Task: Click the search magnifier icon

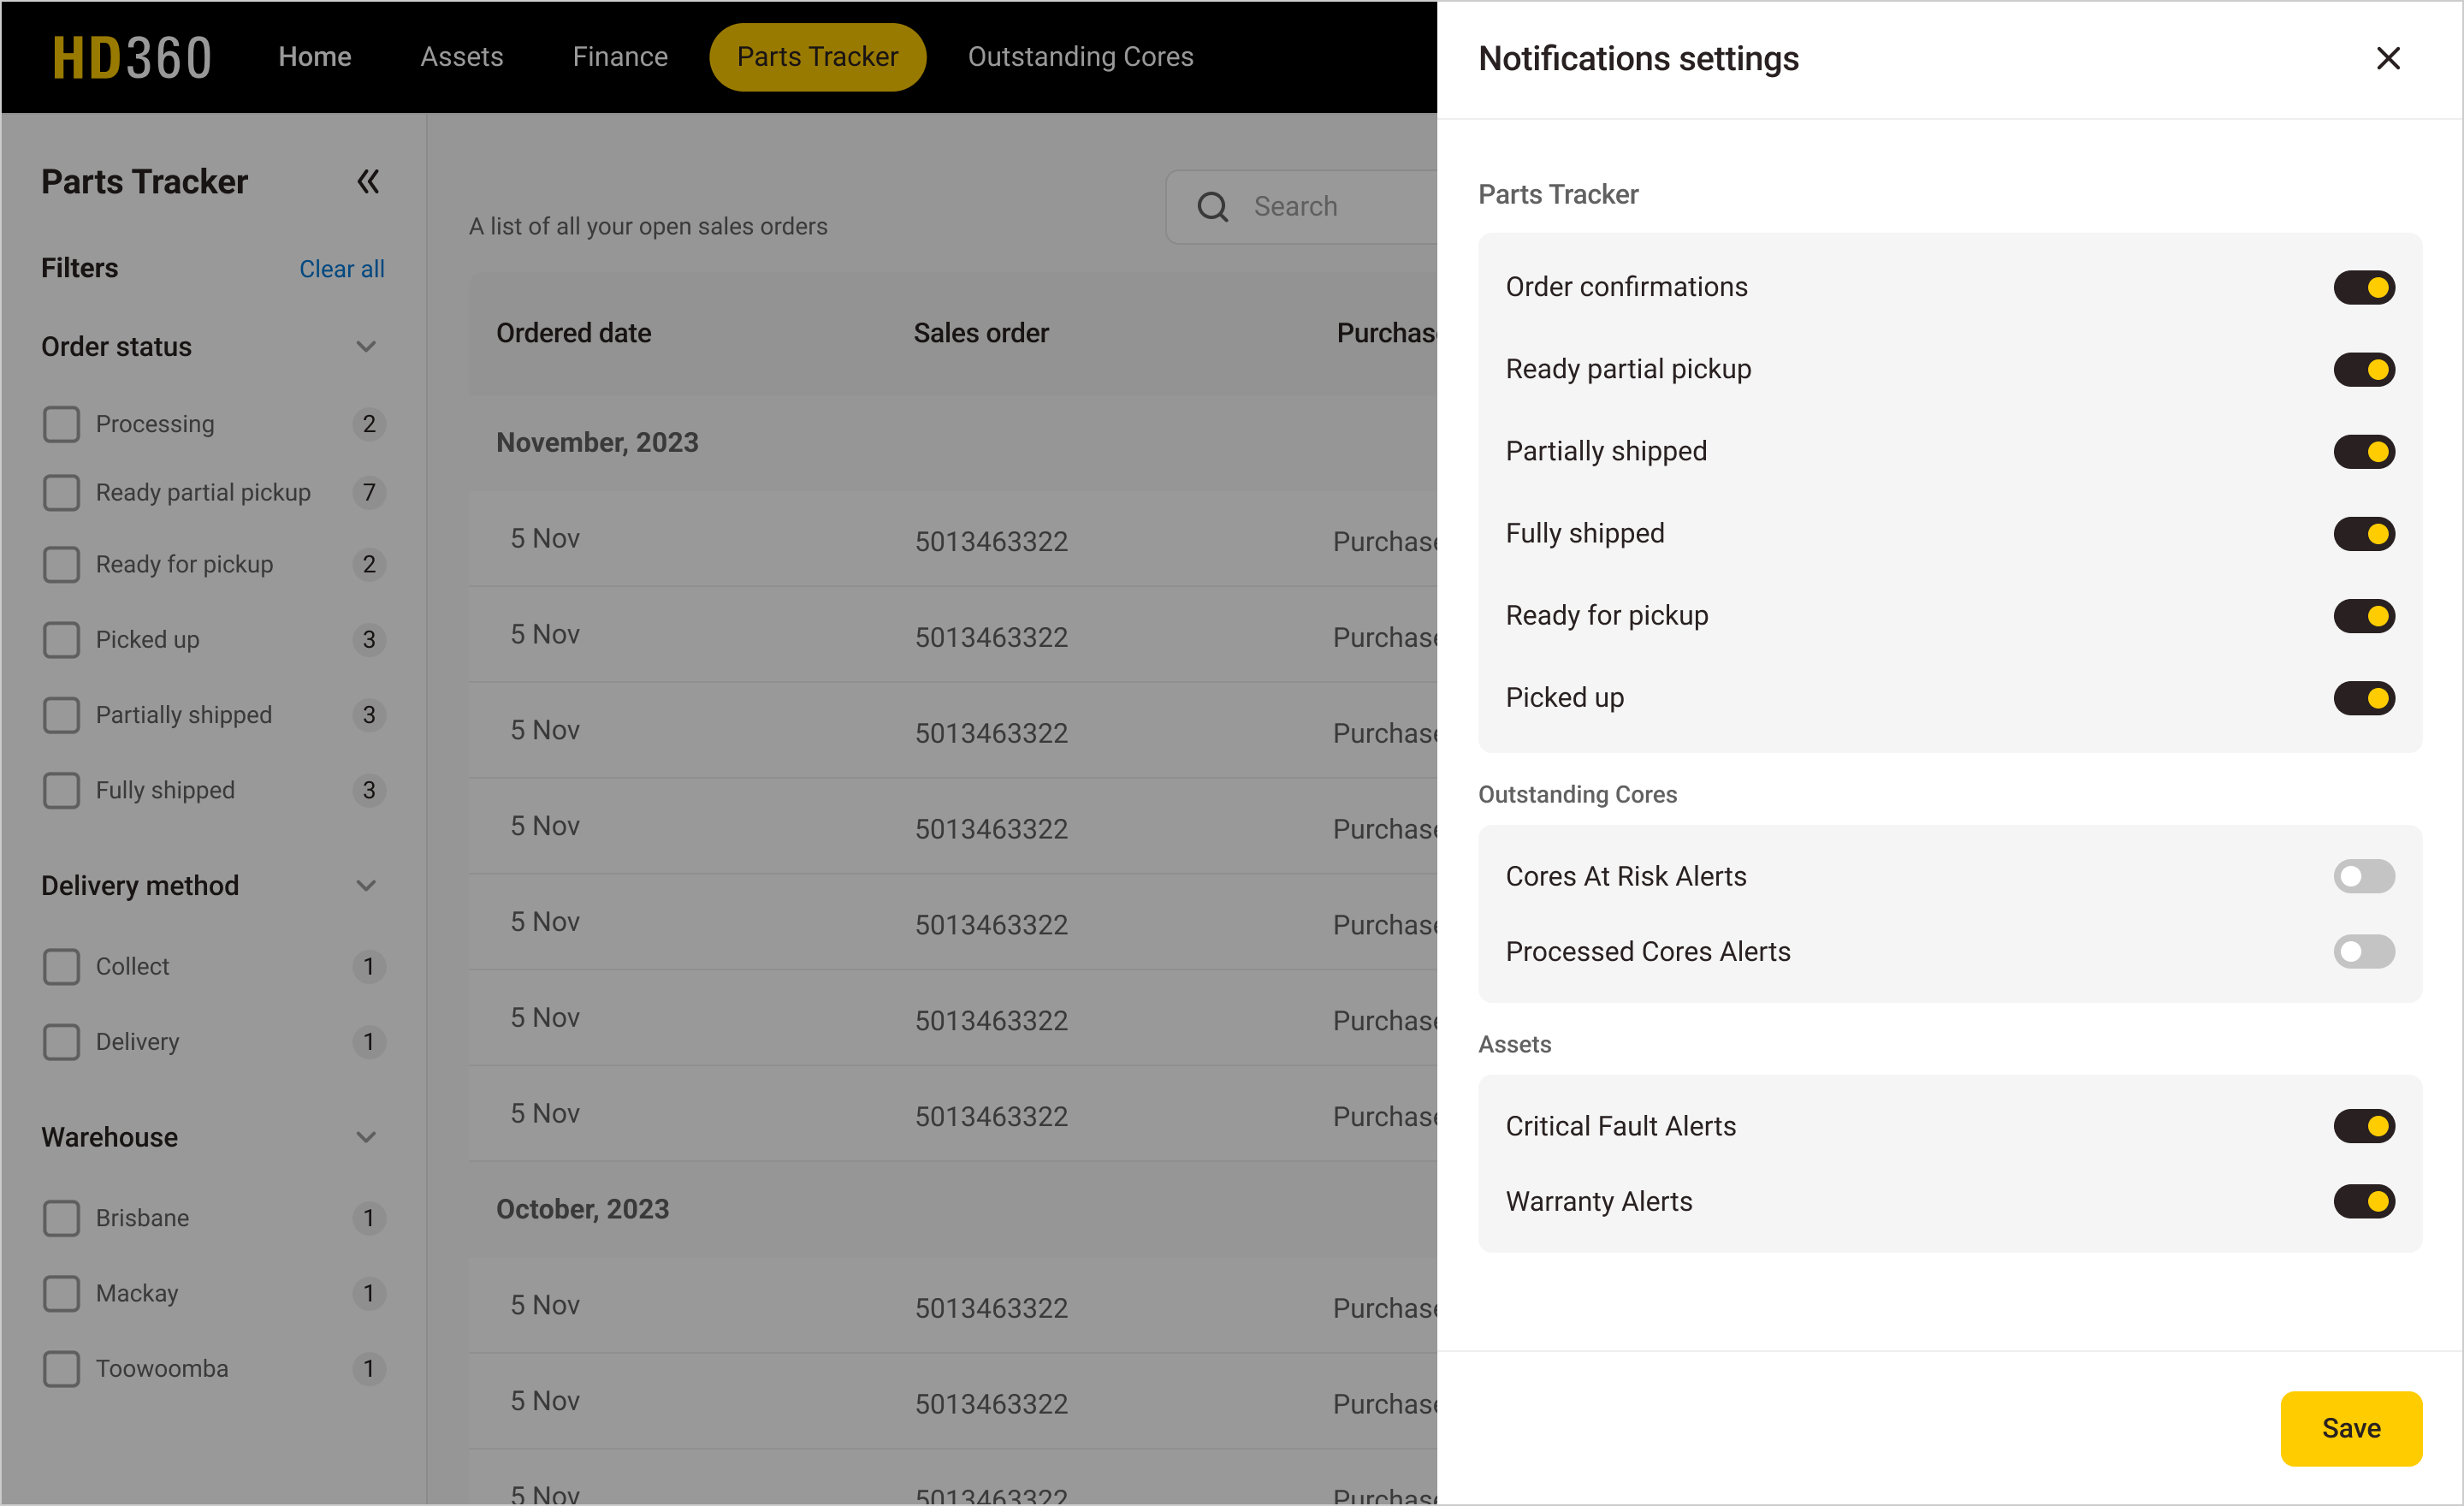Action: pyautogui.click(x=1212, y=206)
